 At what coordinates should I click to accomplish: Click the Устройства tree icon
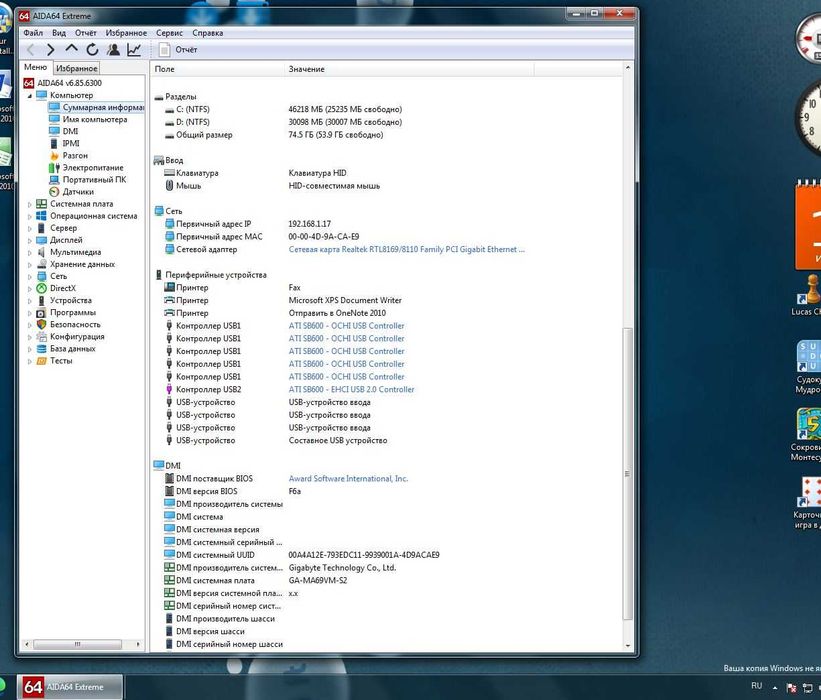[41, 301]
